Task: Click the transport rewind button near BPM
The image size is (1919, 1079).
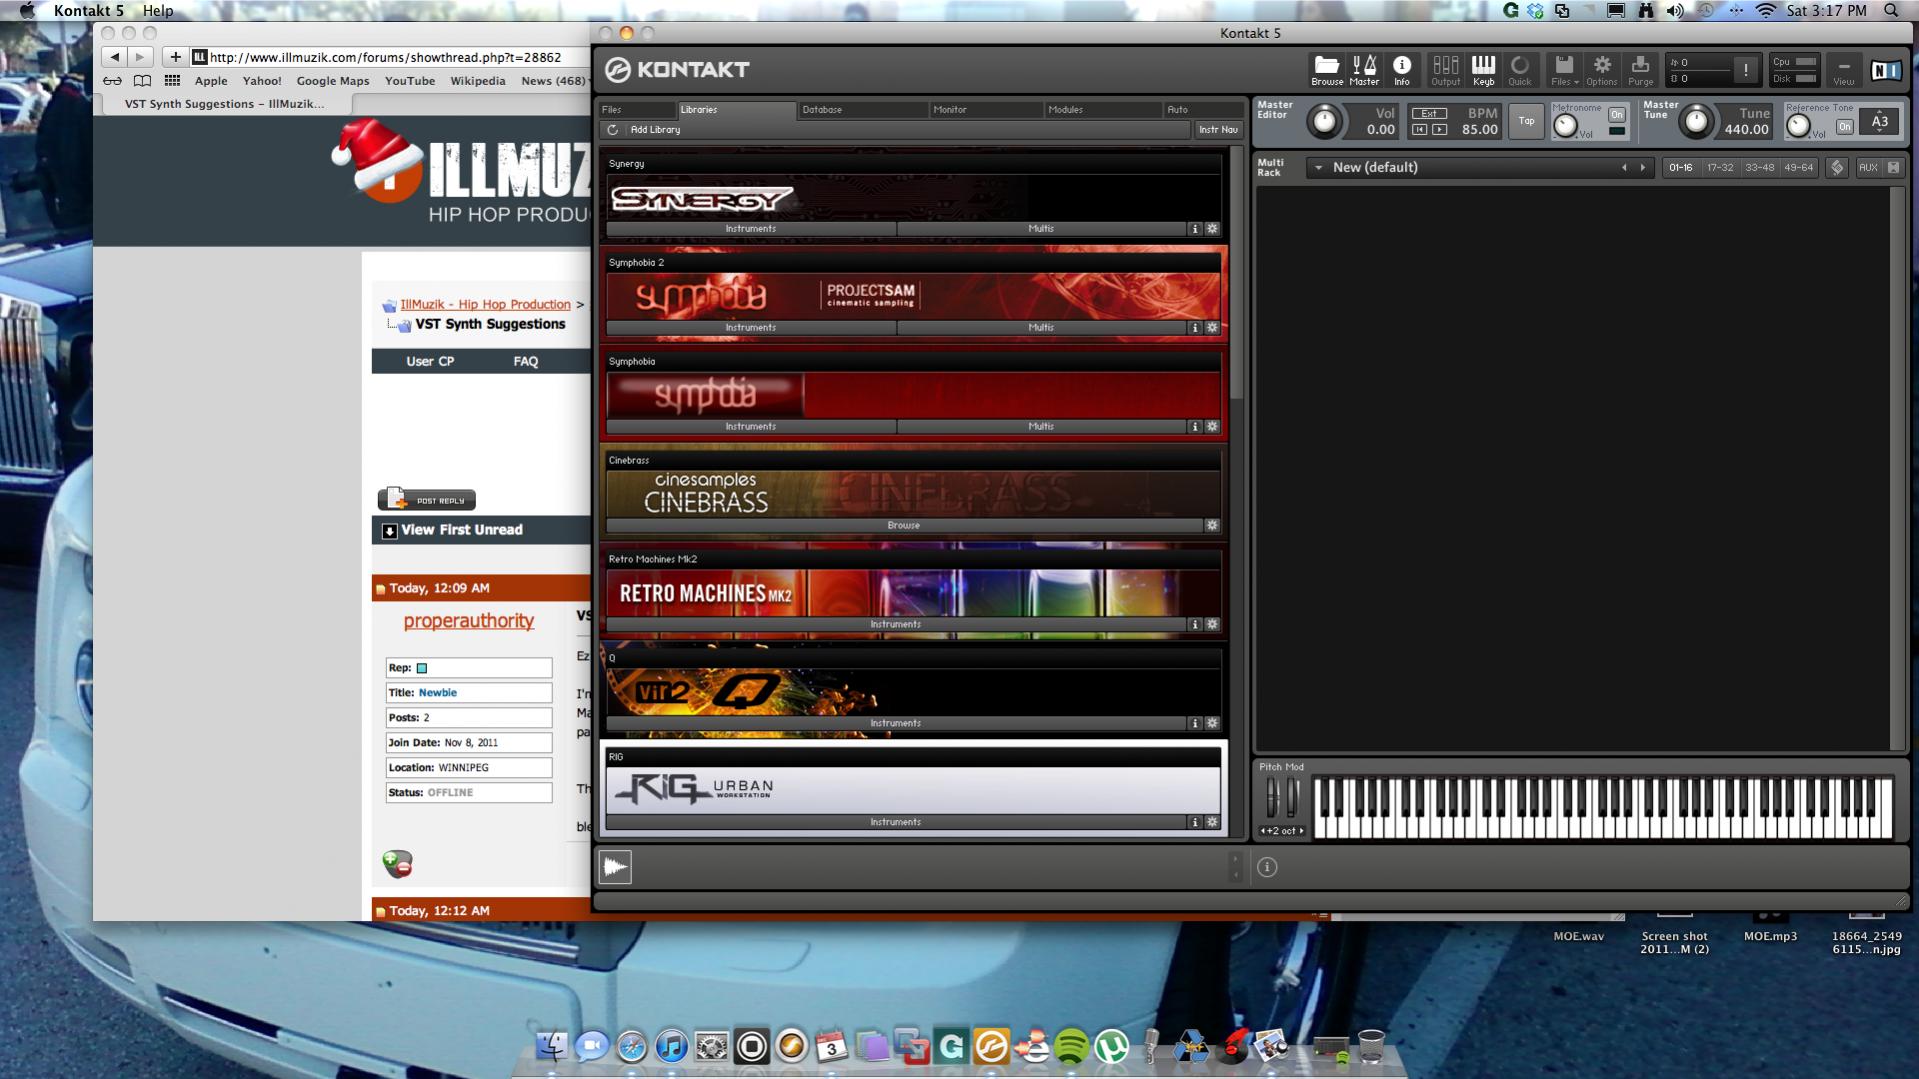Action: [x=1420, y=130]
